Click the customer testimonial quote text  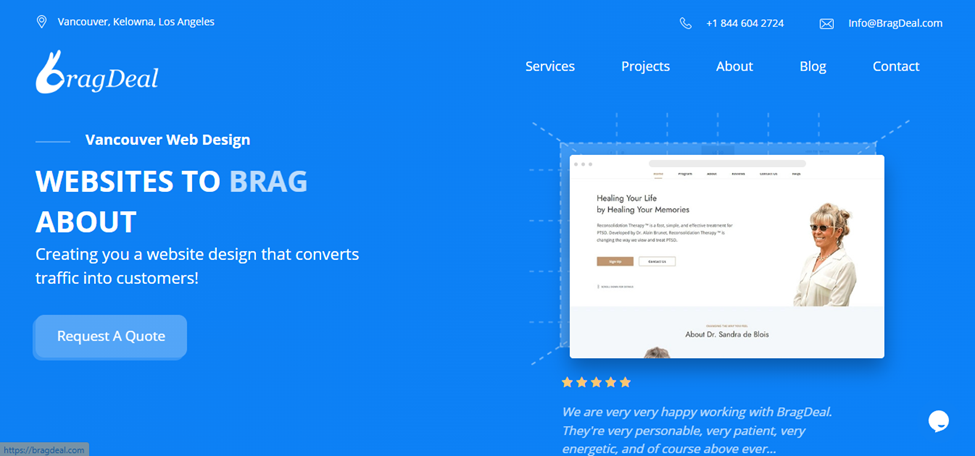(696, 430)
